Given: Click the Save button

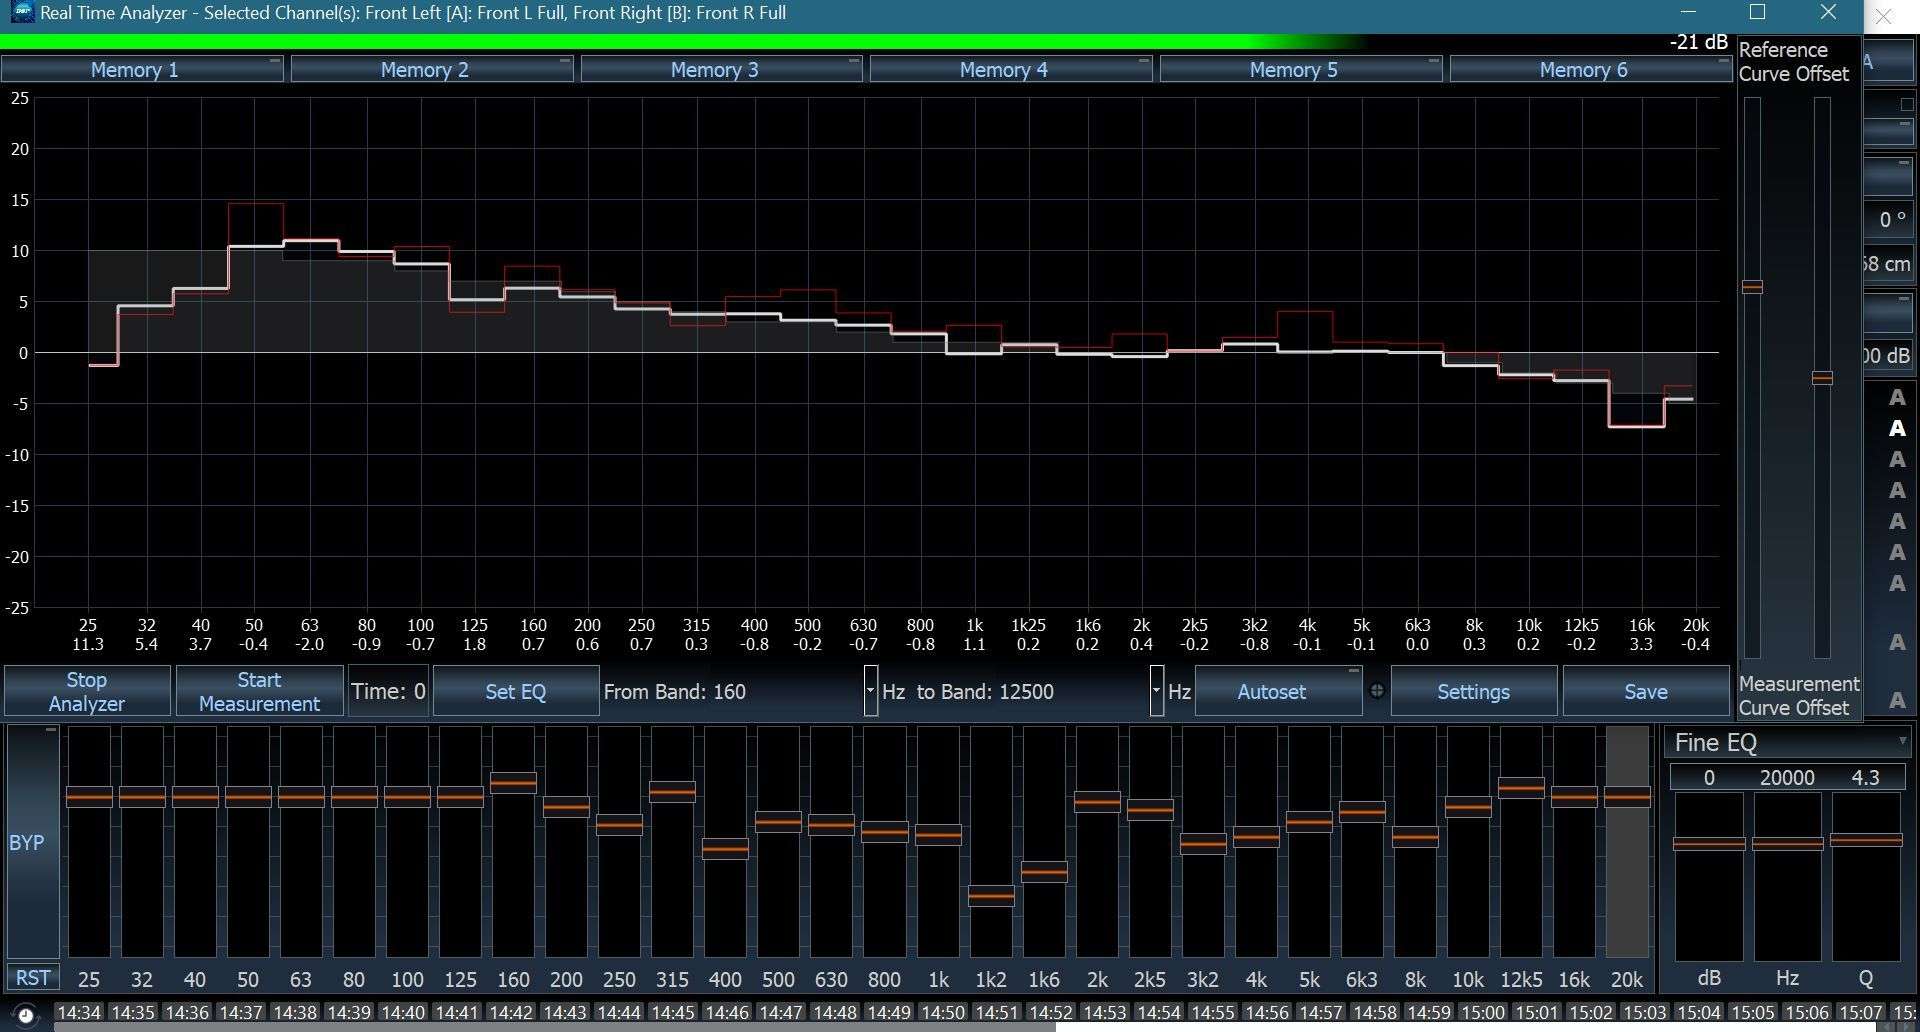Looking at the screenshot, I should click(x=1645, y=692).
